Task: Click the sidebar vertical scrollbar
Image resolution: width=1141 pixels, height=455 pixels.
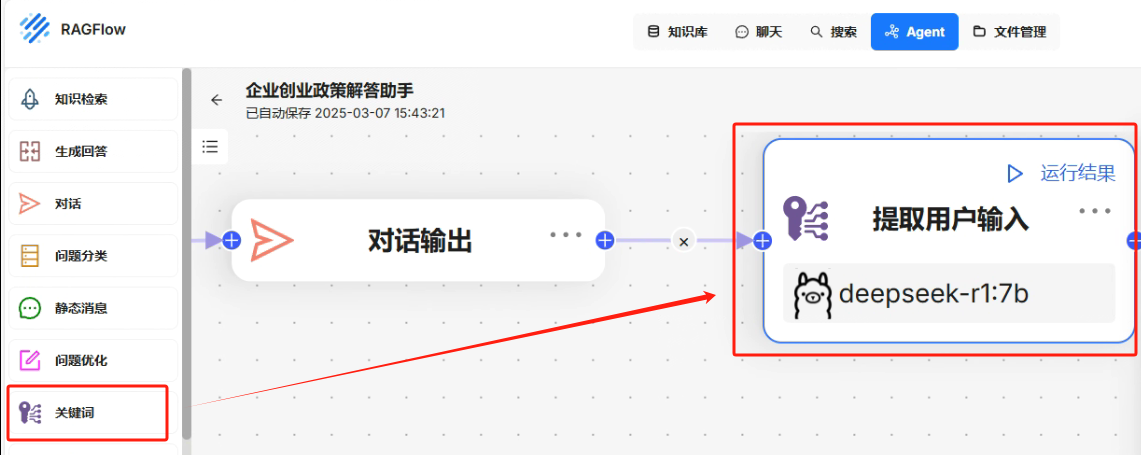Action: [x=186, y=250]
